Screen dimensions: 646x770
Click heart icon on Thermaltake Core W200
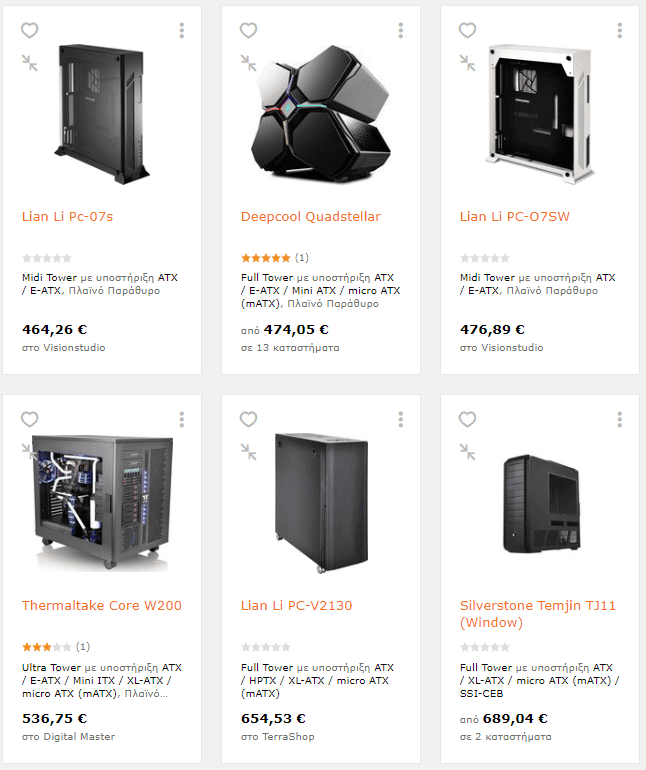tap(29, 419)
